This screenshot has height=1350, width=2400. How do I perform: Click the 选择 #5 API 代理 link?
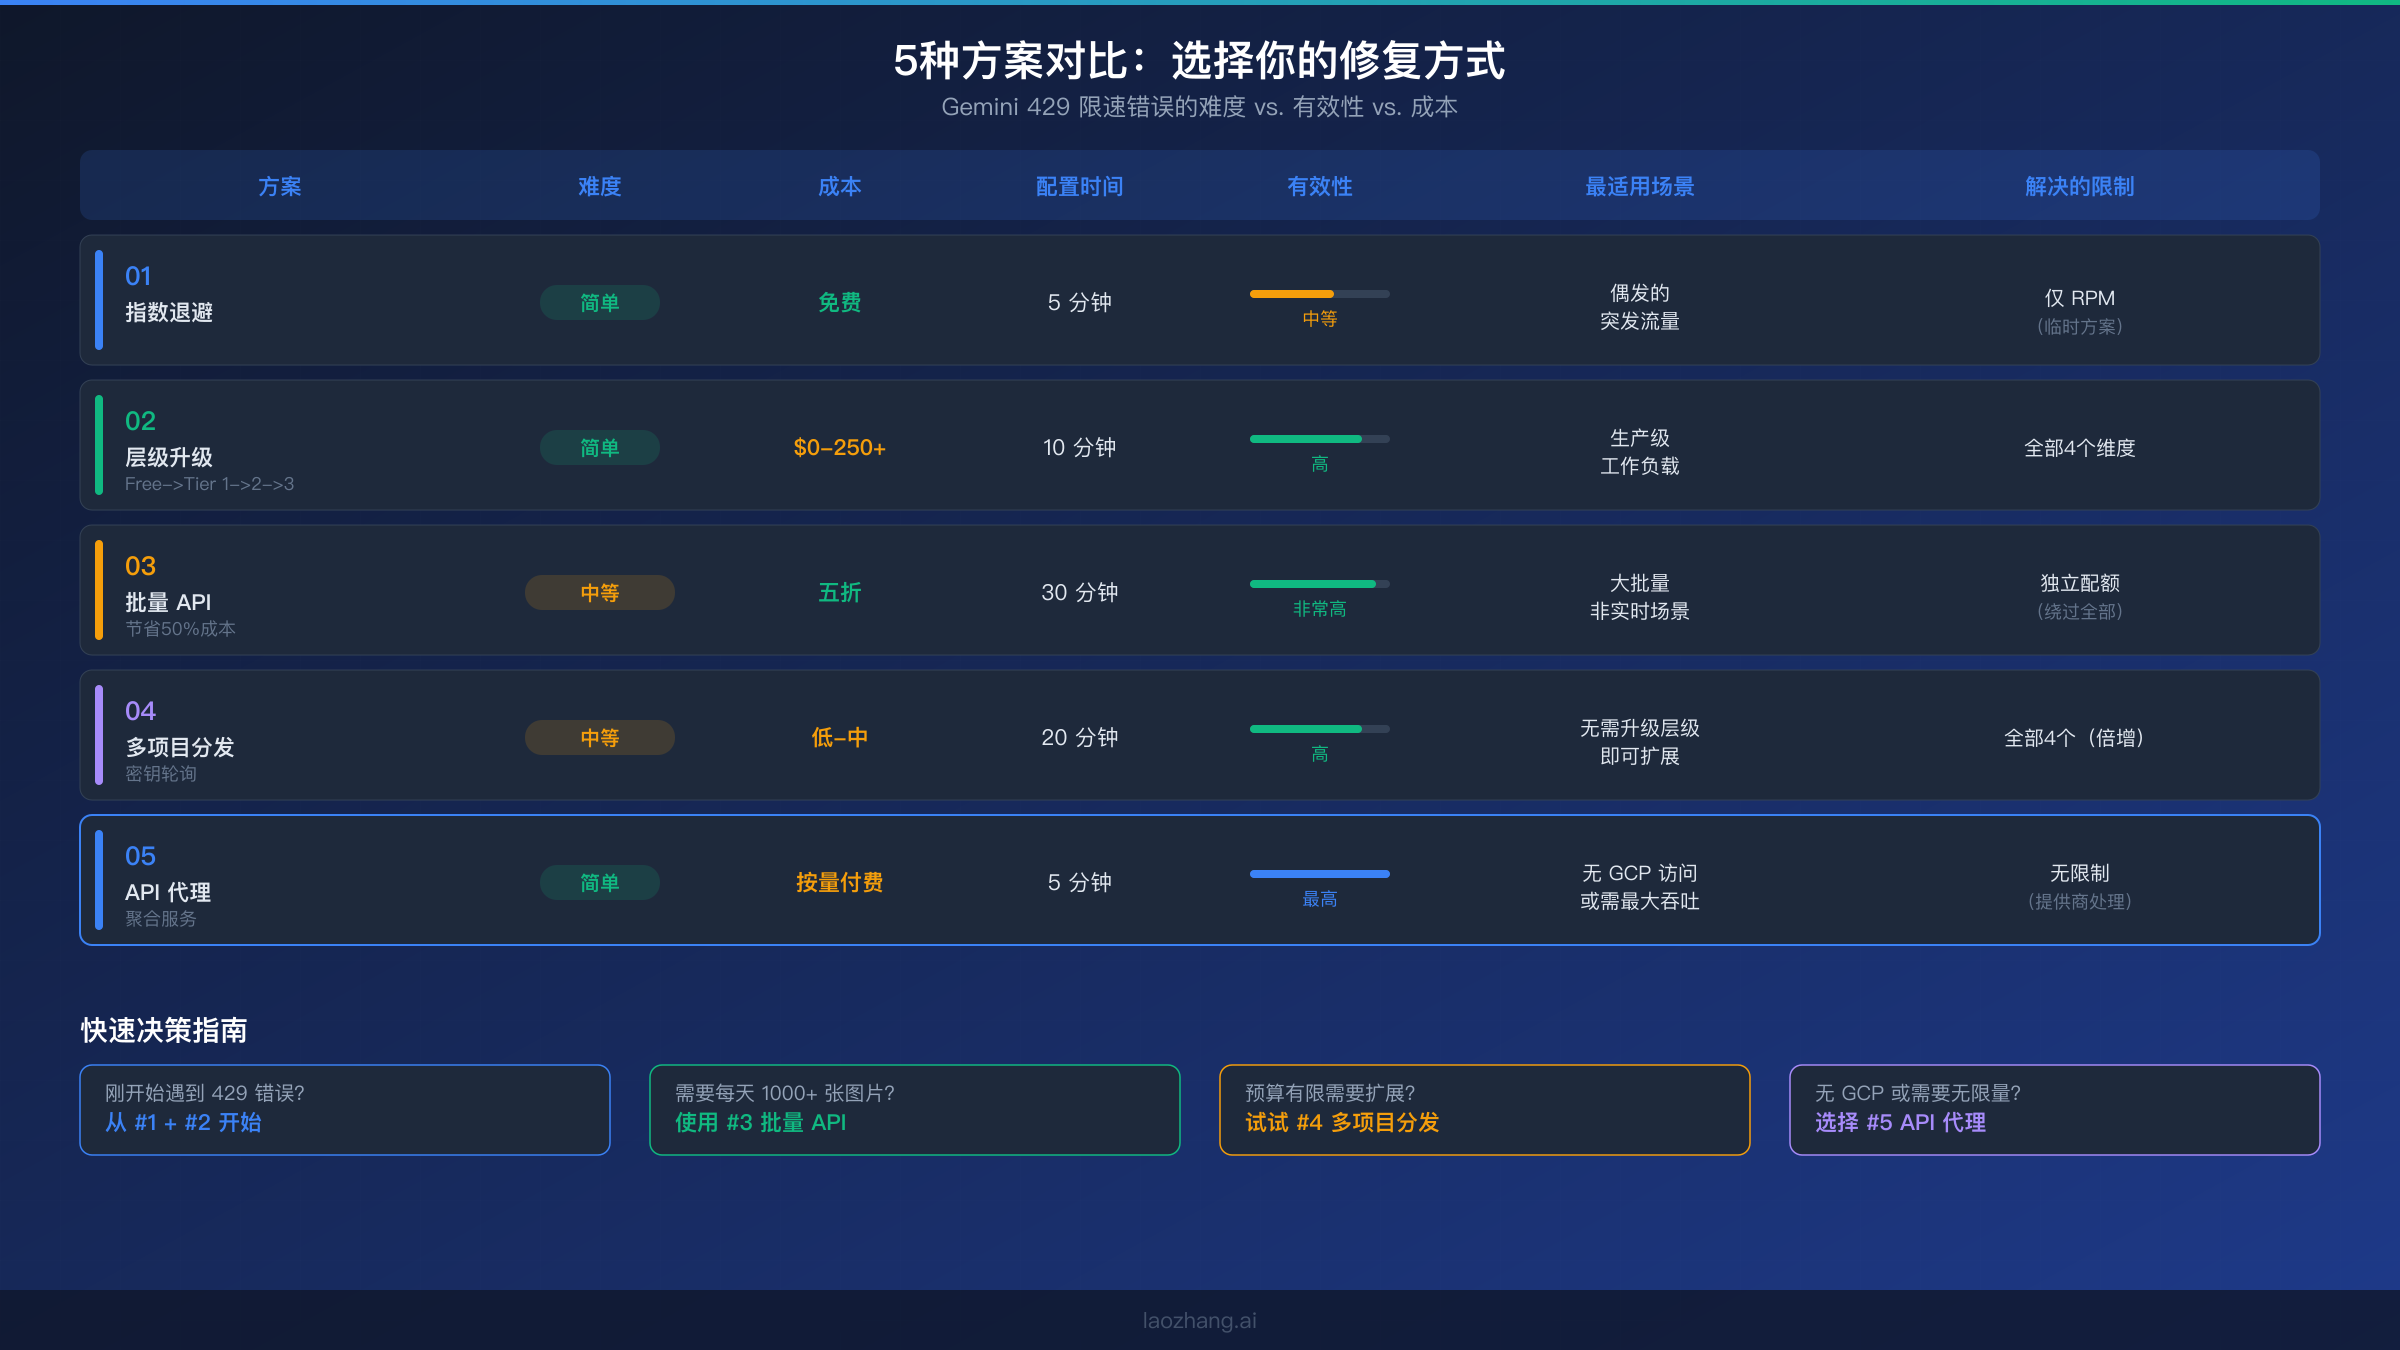(1900, 1123)
